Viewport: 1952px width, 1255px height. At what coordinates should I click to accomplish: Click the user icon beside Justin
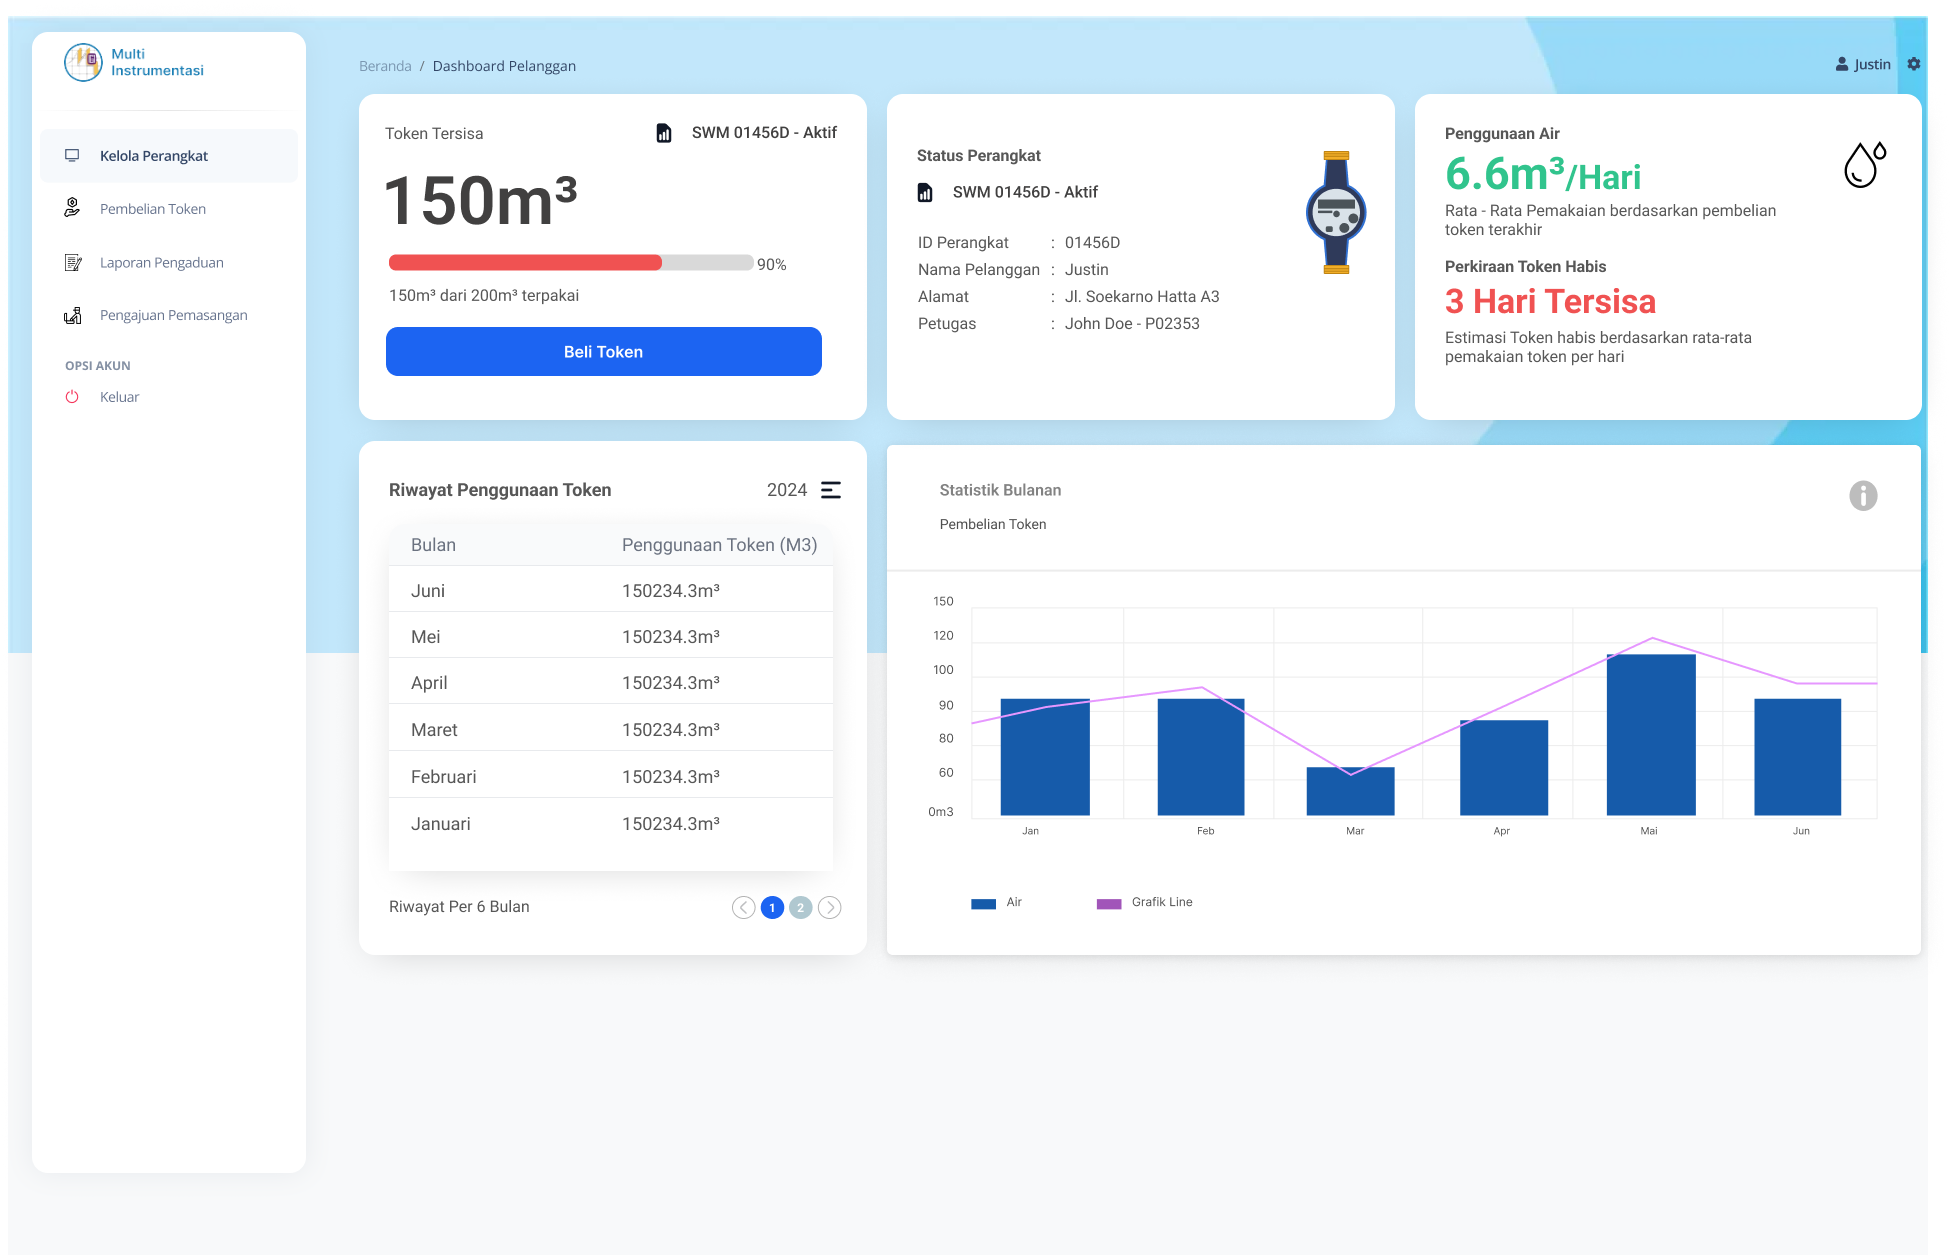(x=1842, y=63)
